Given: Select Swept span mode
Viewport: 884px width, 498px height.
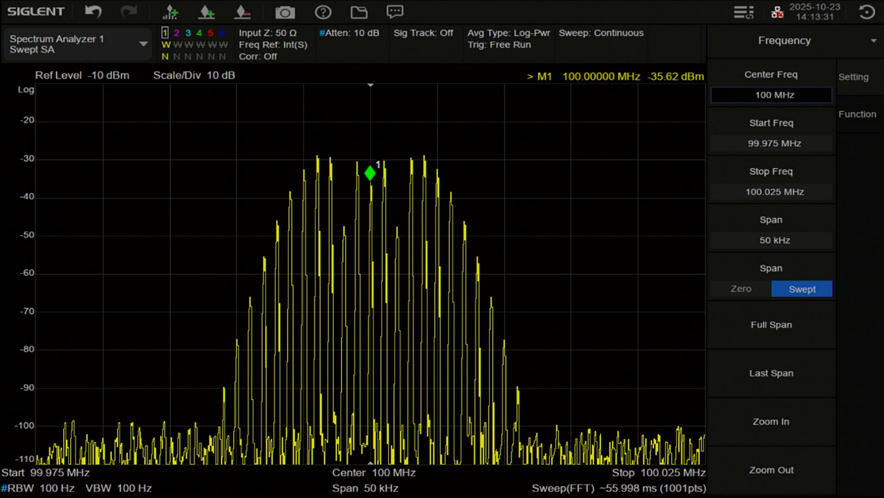Looking at the screenshot, I should [802, 289].
